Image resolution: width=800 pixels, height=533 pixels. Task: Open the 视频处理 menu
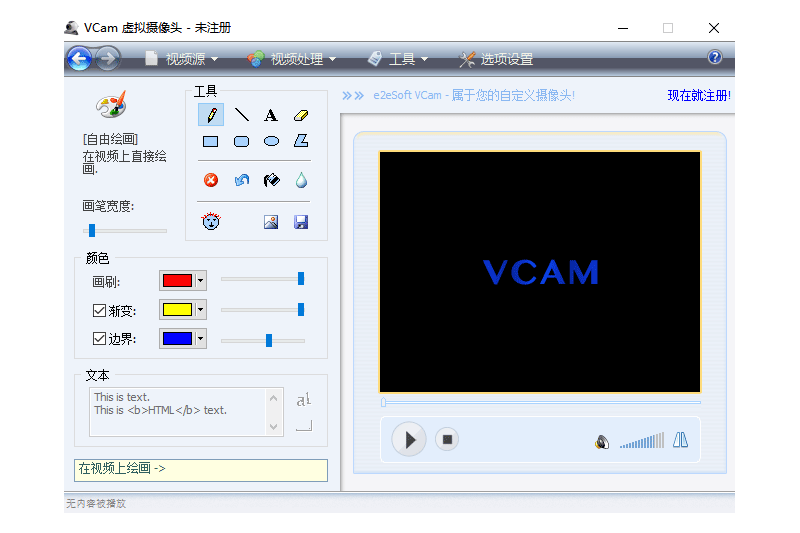coord(291,59)
